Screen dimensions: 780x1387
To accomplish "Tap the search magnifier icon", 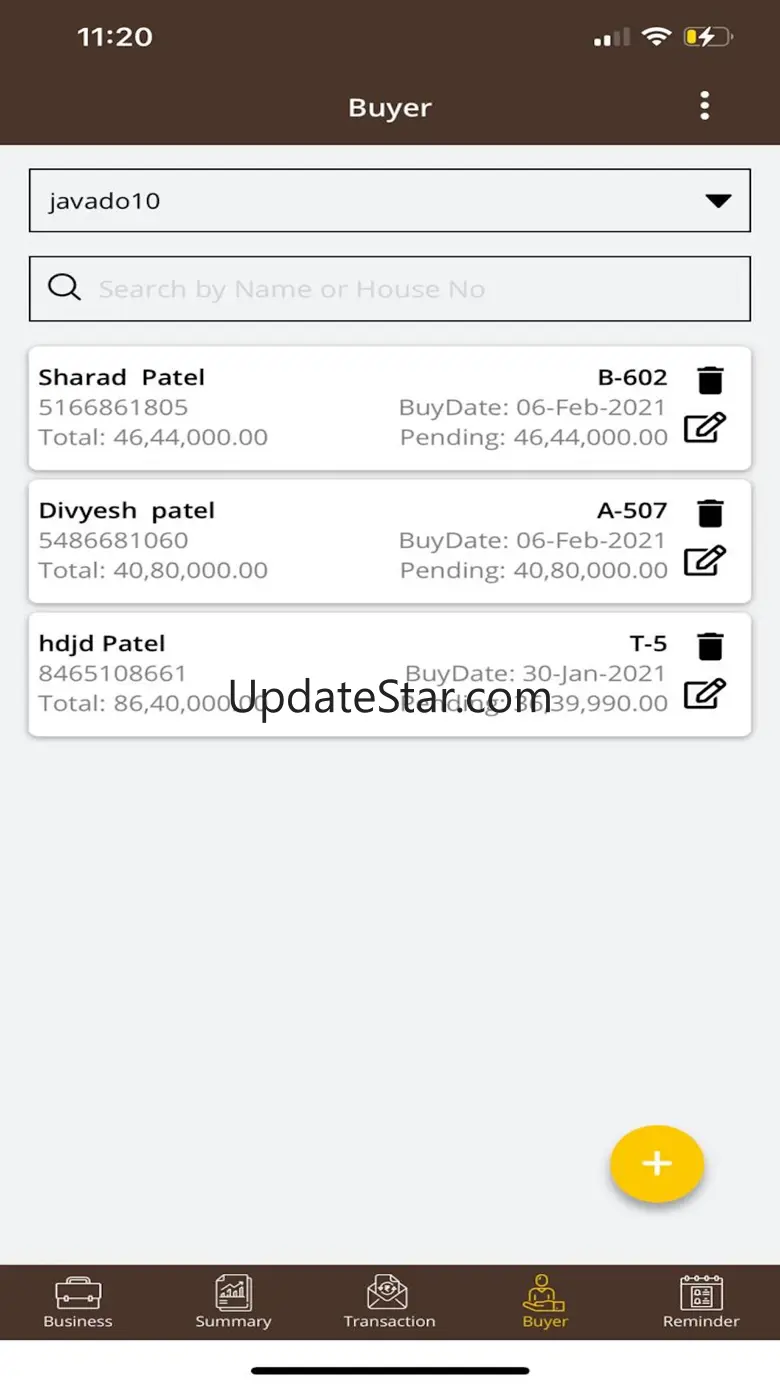I will 65,288.
